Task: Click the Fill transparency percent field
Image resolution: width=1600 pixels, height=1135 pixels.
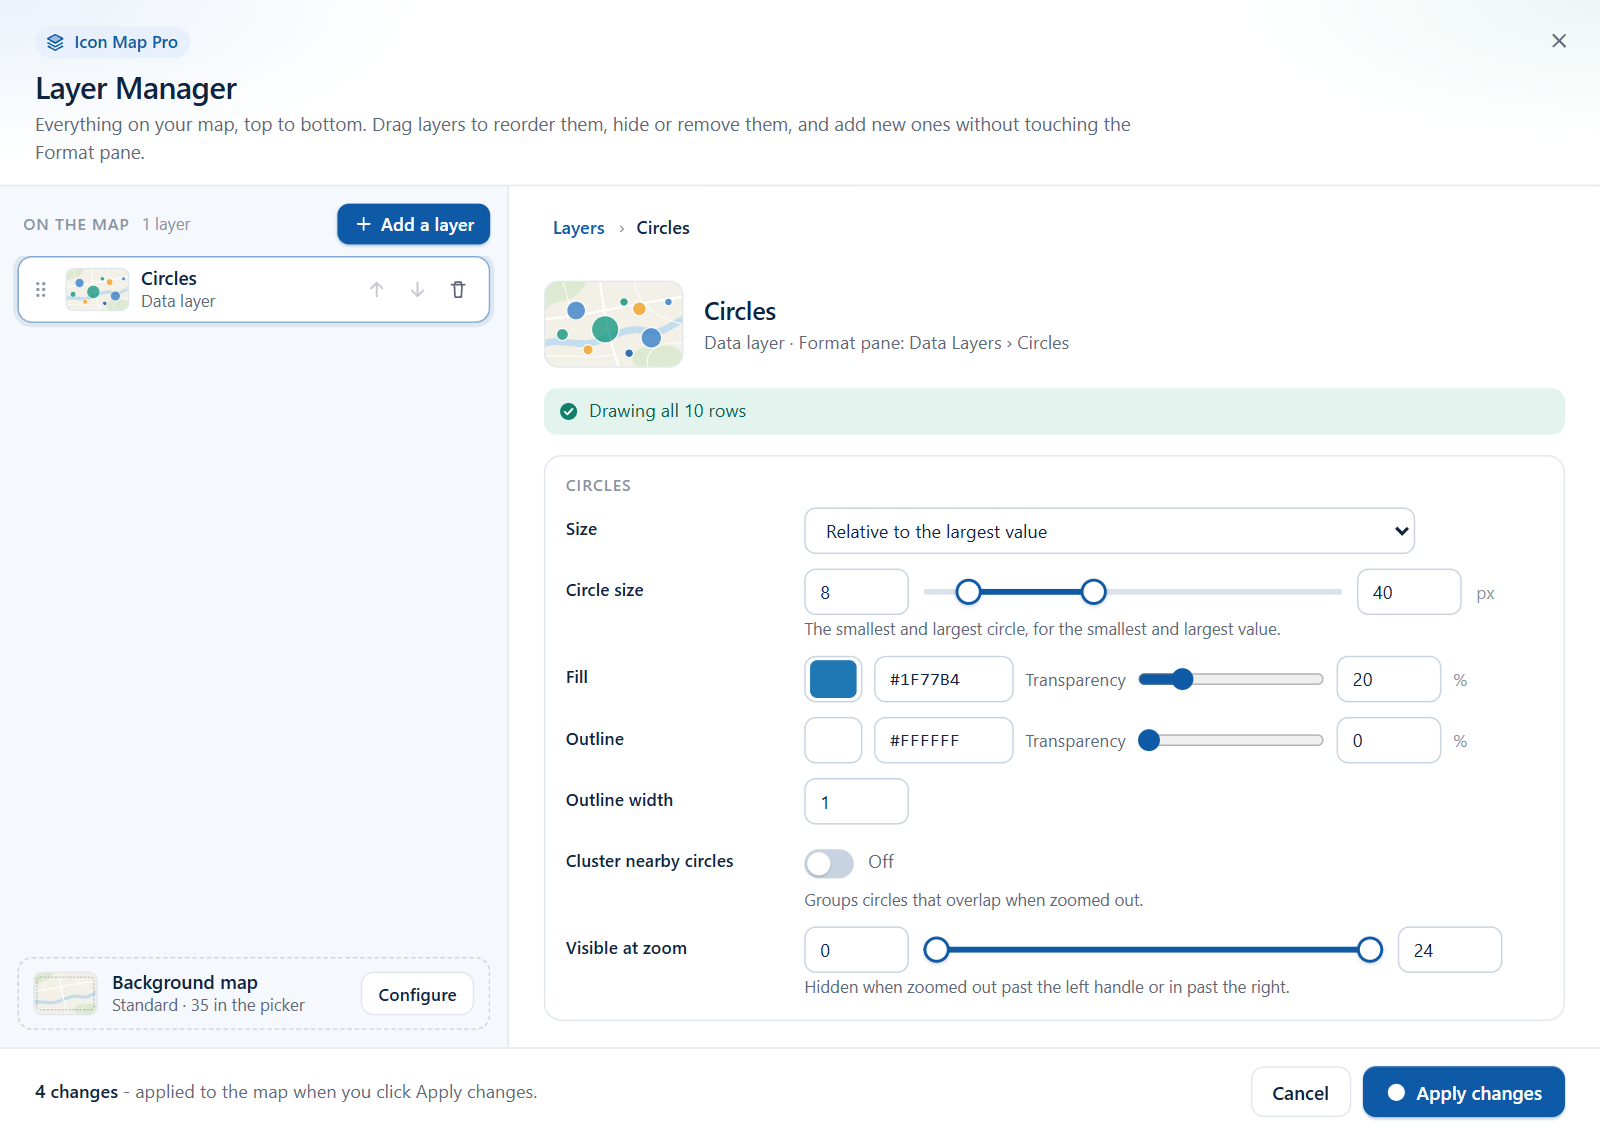Action: (x=1389, y=680)
